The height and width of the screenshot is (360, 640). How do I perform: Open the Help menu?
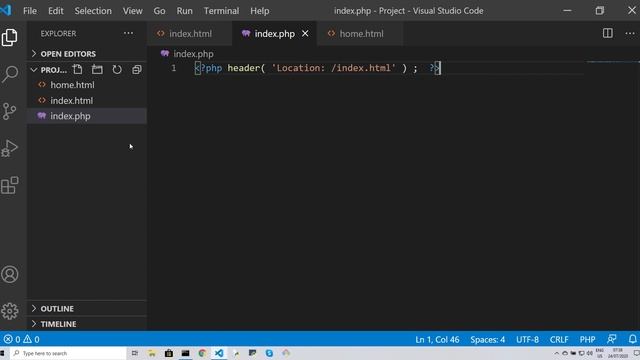pyautogui.click(x=260, y=11)
